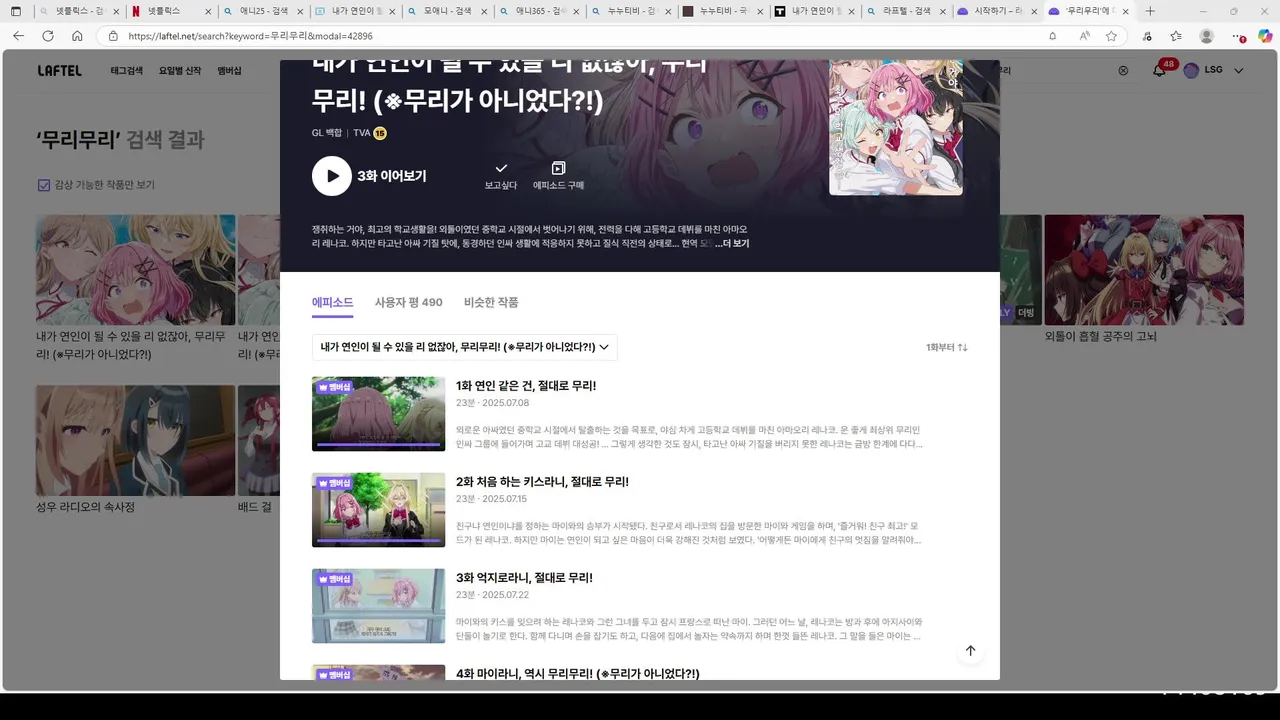The width and height of the screenshot is (1280, 720).
Task: View site info with the lock icon
Action: point(113,35)
